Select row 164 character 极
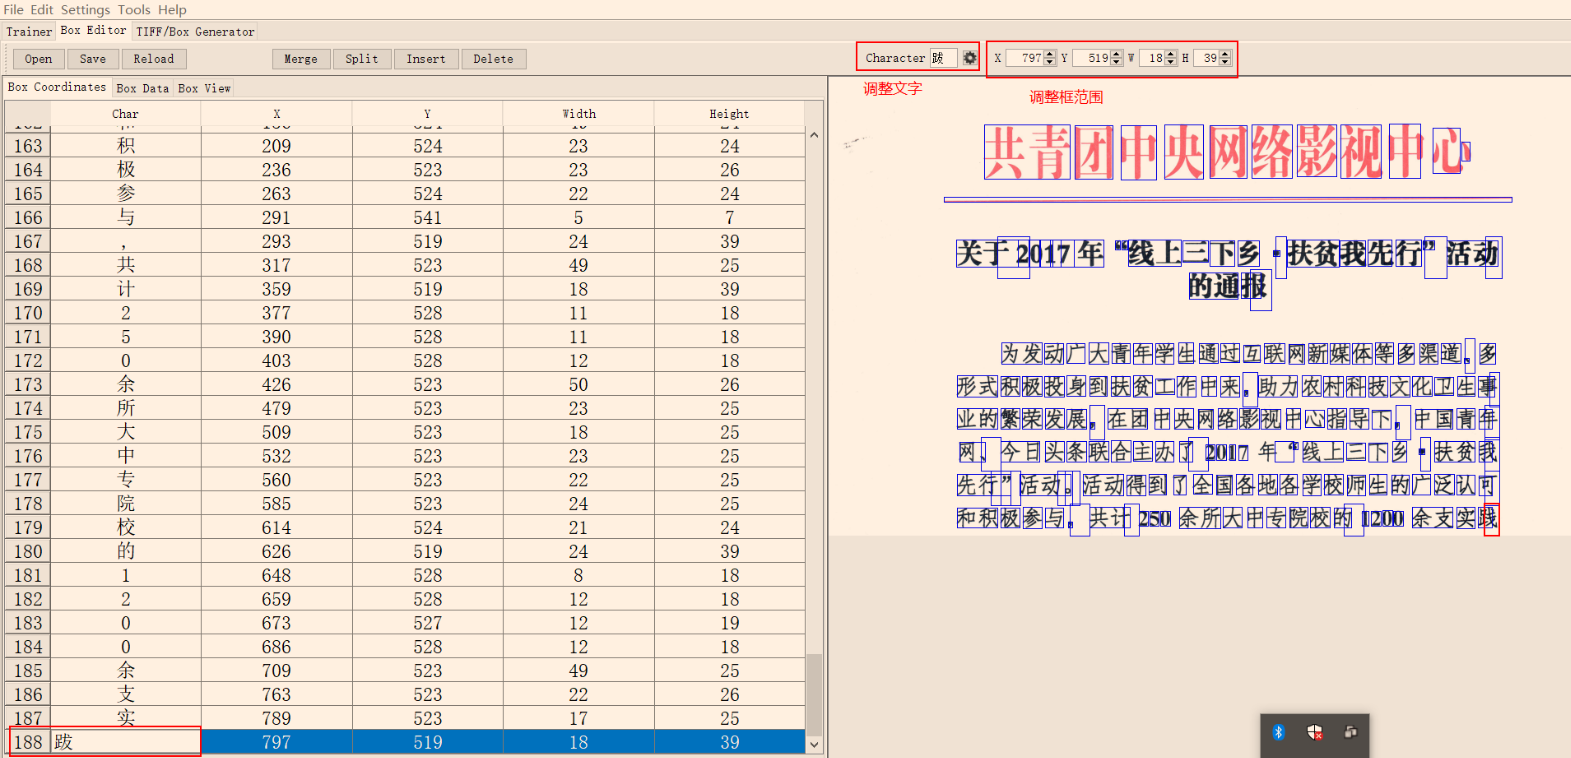This screenshot has height=758, width=1571. pyautogui.click(x=126, y=170)
